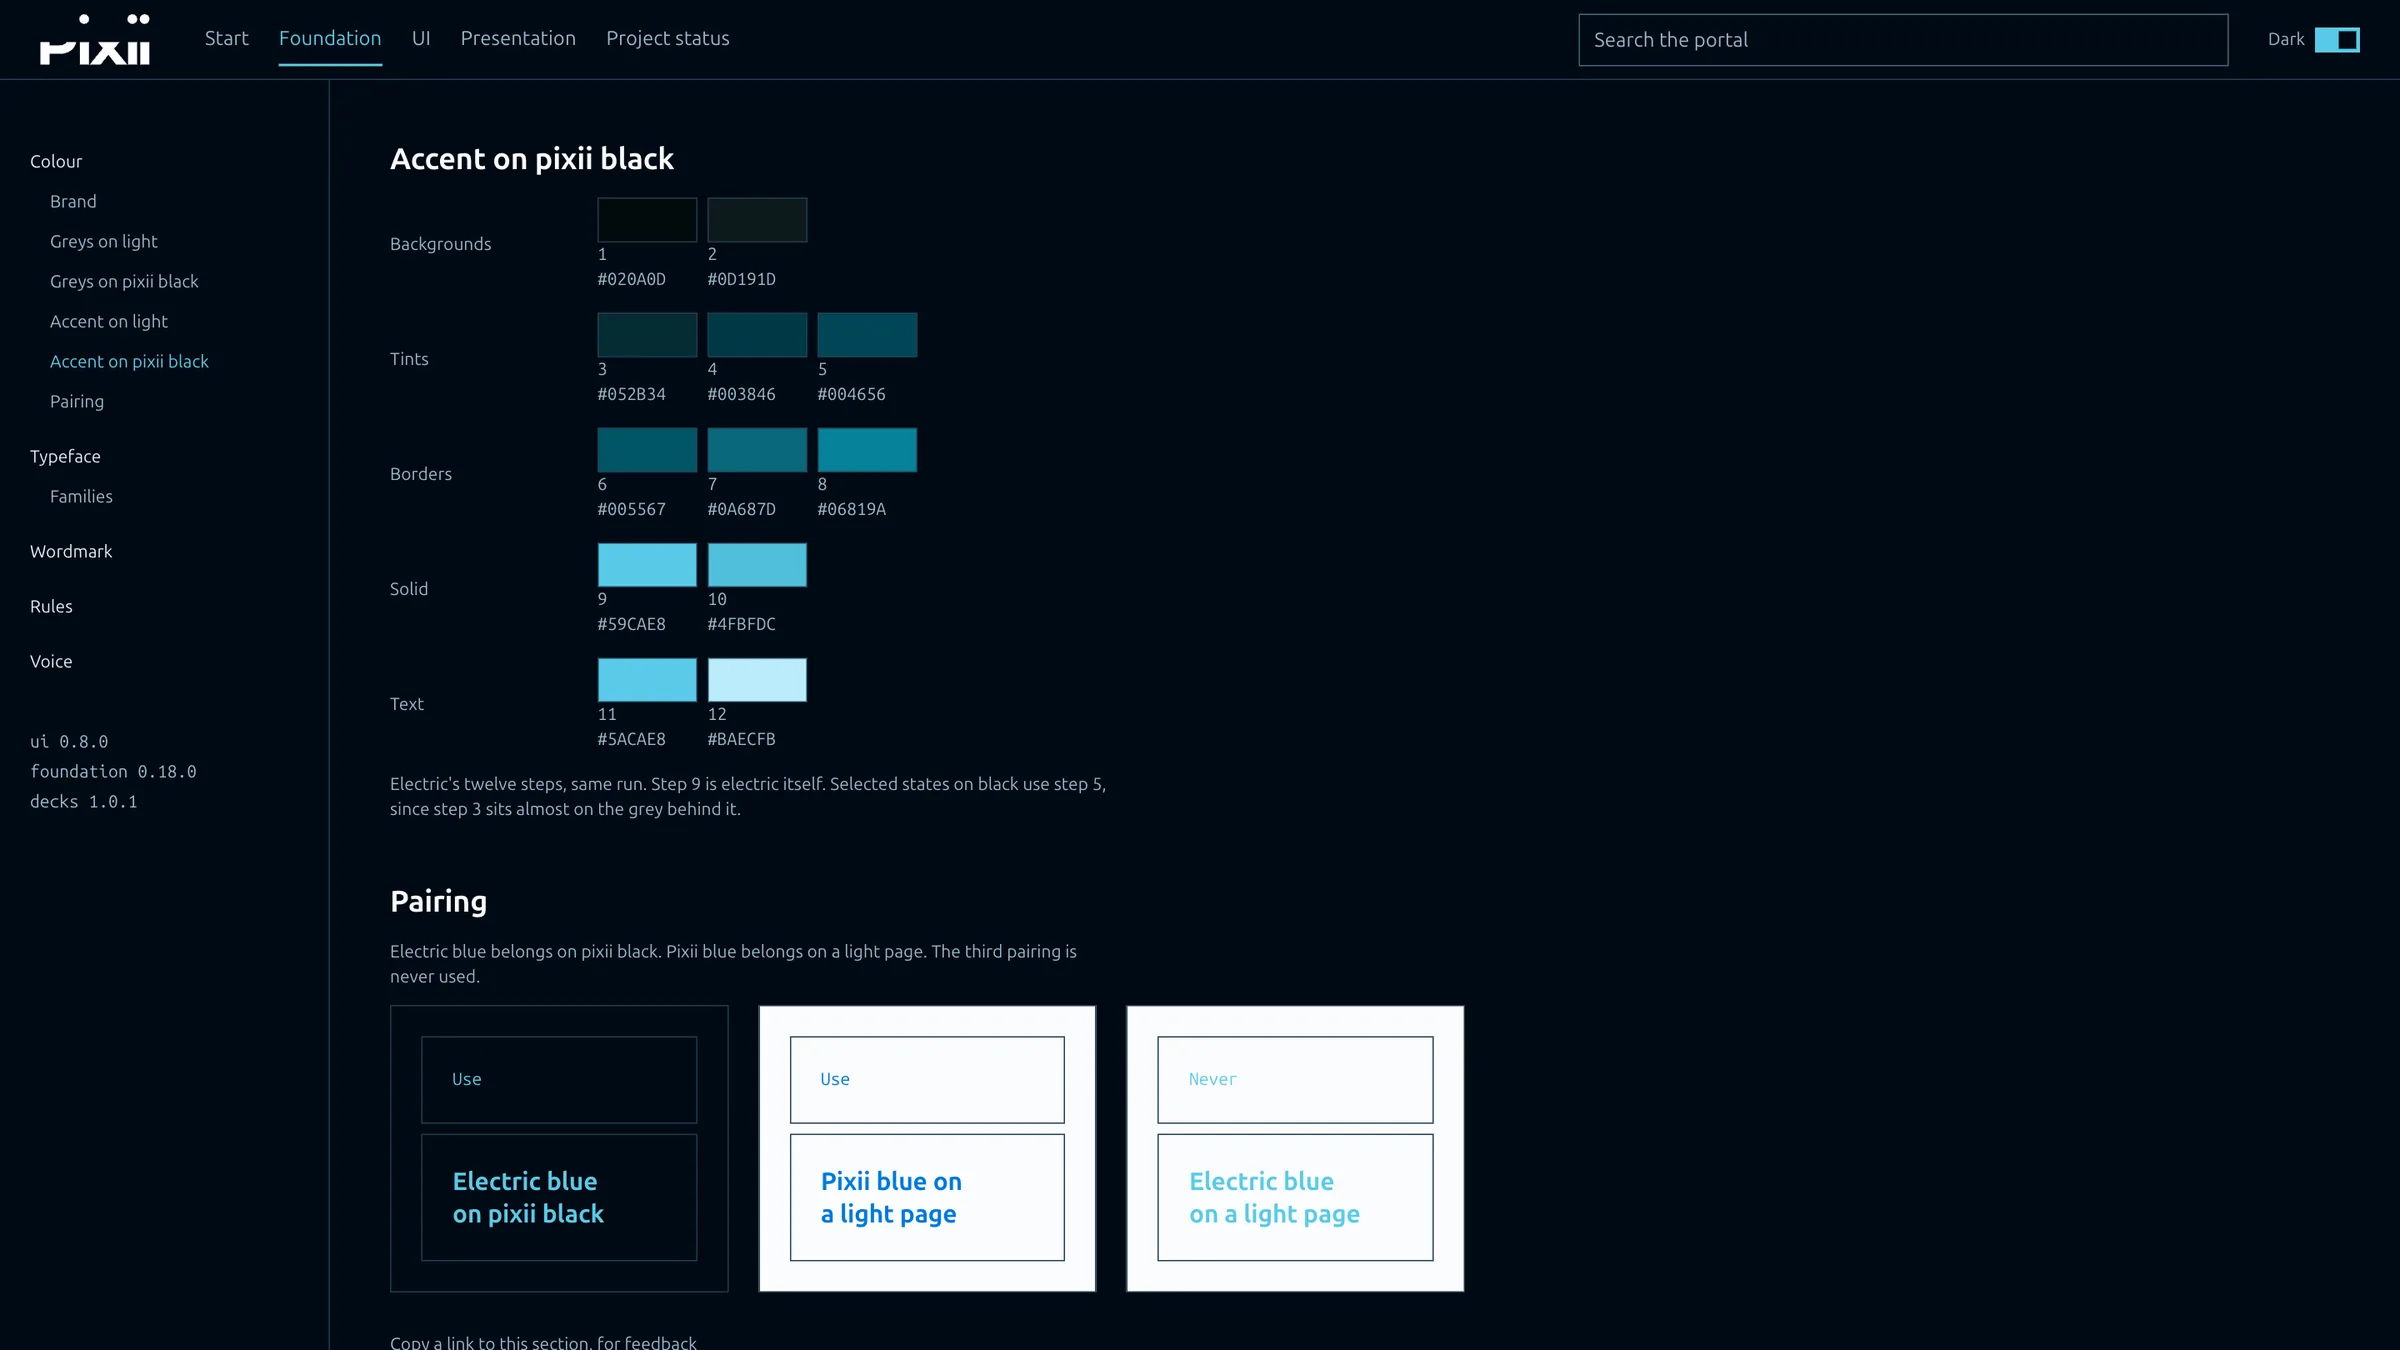Open the Wordmark sidebar section
2400x1350 pixels.
pyautogui.click(x=71, y=551)
